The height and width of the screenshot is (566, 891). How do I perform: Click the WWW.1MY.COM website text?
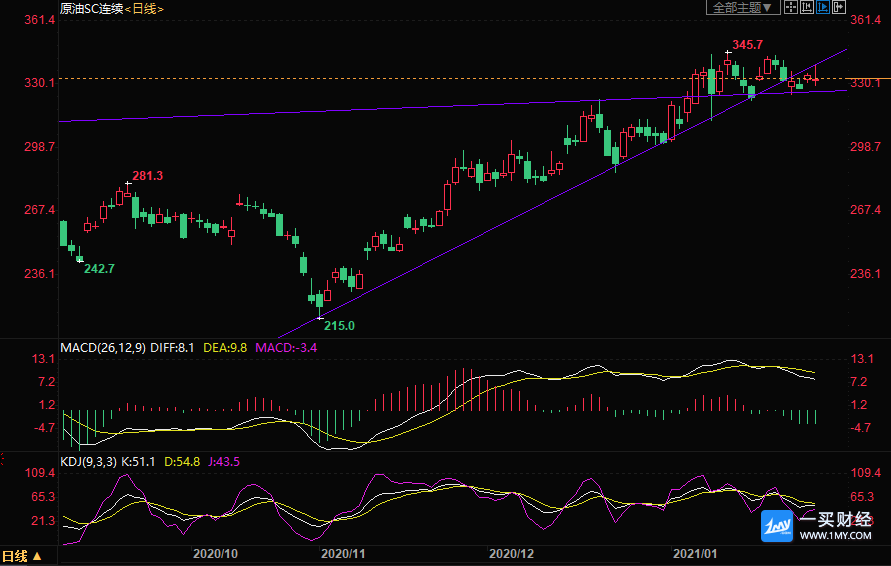point(835,535)
